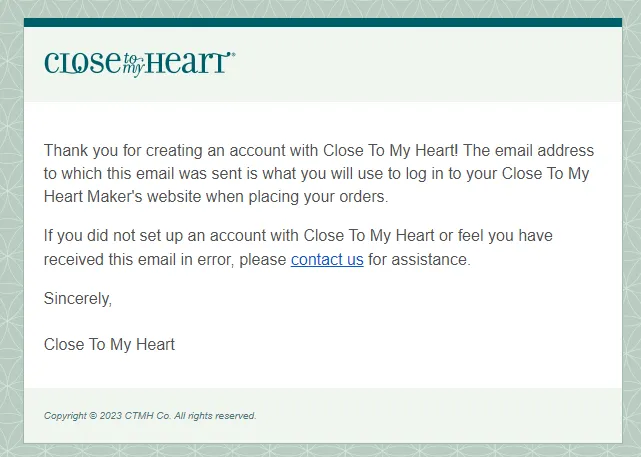
Task: Click the word 'Heart' in the logo
Action: tap(188, 63)
